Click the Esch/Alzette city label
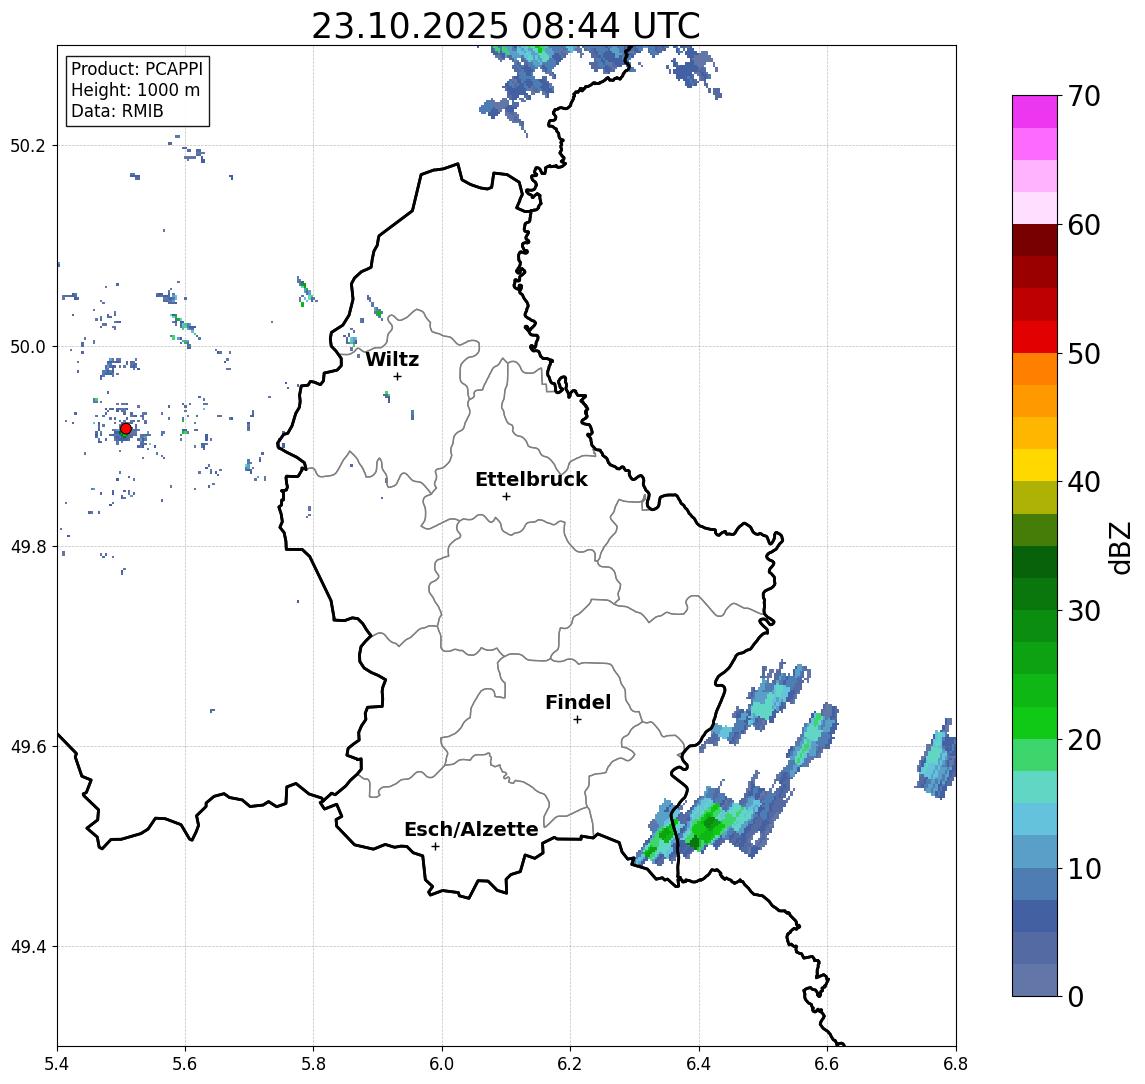This screenshot has width=1145, height=1084. click(471, 829)
